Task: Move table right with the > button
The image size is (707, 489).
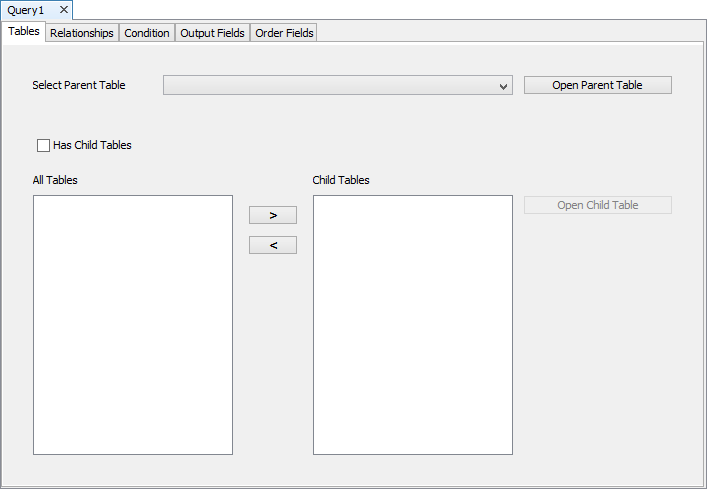Action: point(273,215)
